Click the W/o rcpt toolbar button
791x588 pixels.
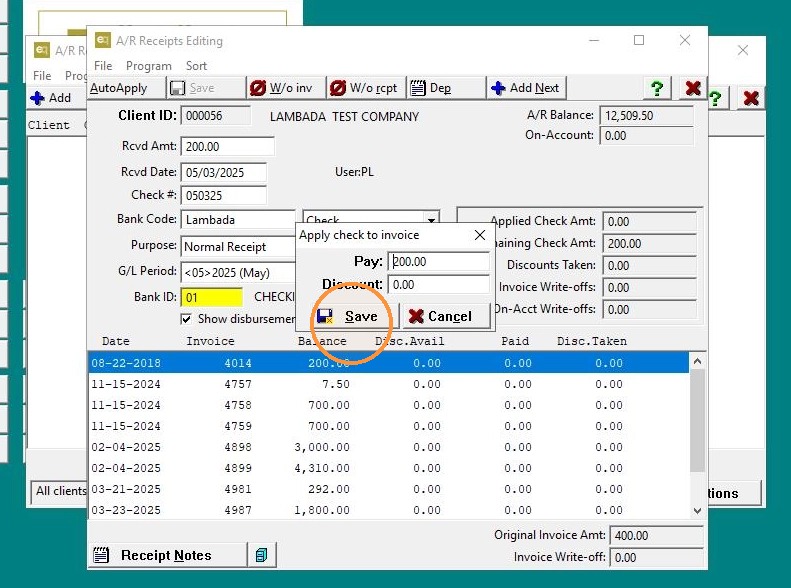[367, 88]
